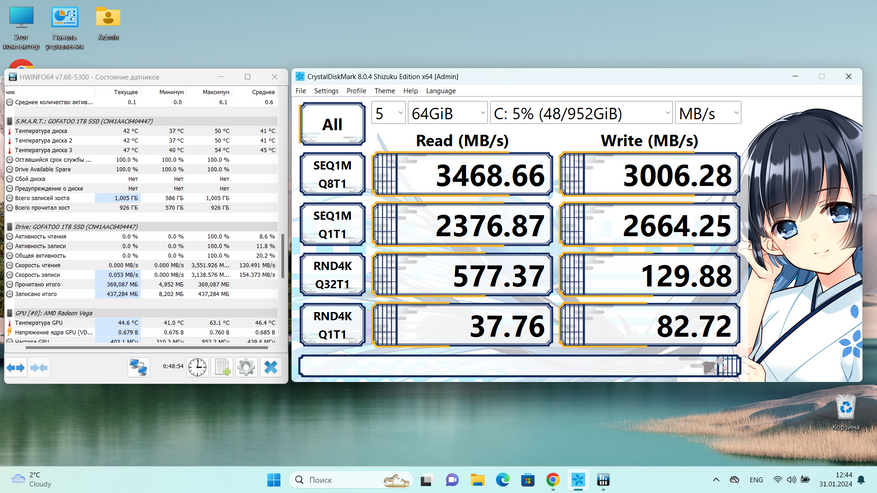Screen dimensions: 877x493
Task: Change the MB/s unit dropdown
Action: coord(708,113)
